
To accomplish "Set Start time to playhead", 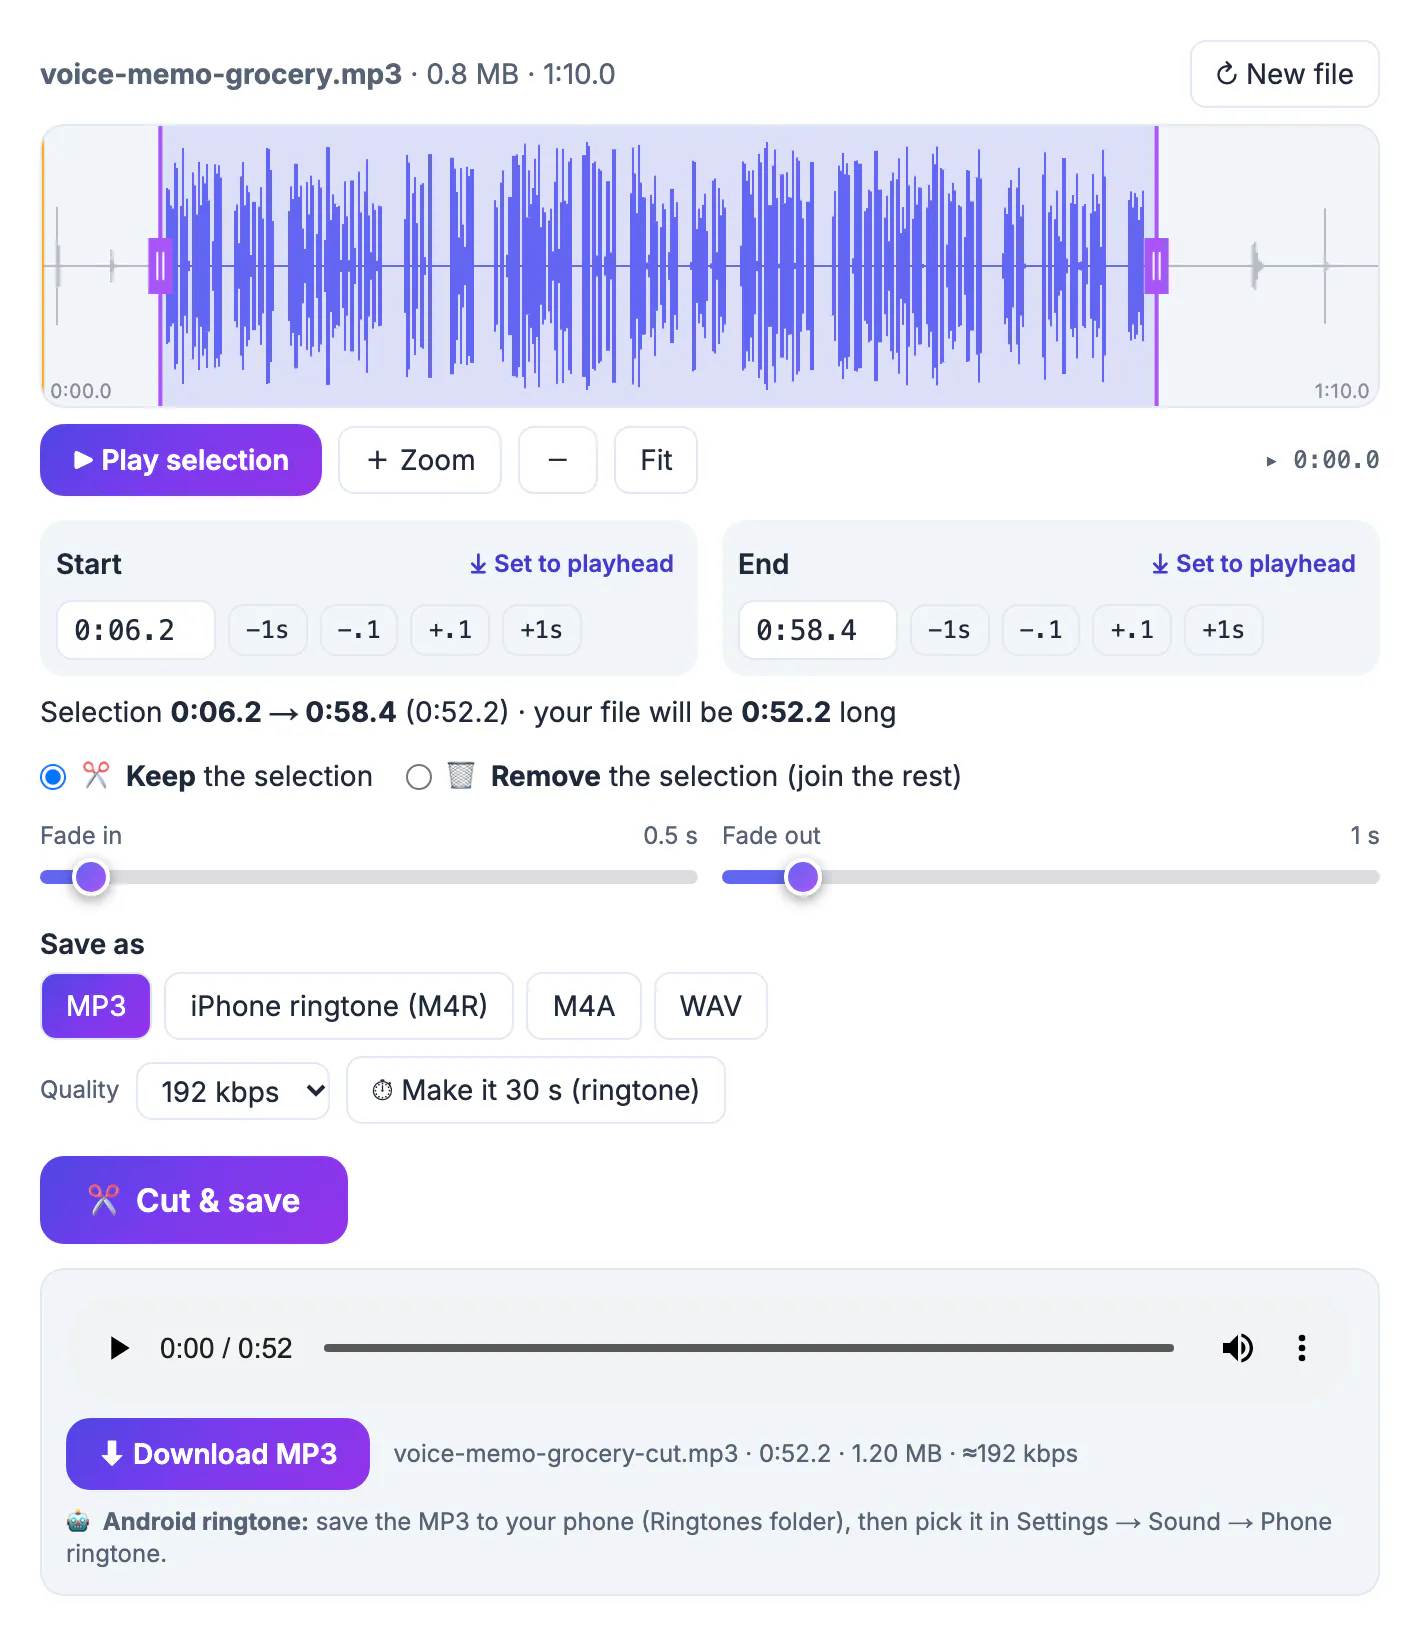I will click(572, 564).
